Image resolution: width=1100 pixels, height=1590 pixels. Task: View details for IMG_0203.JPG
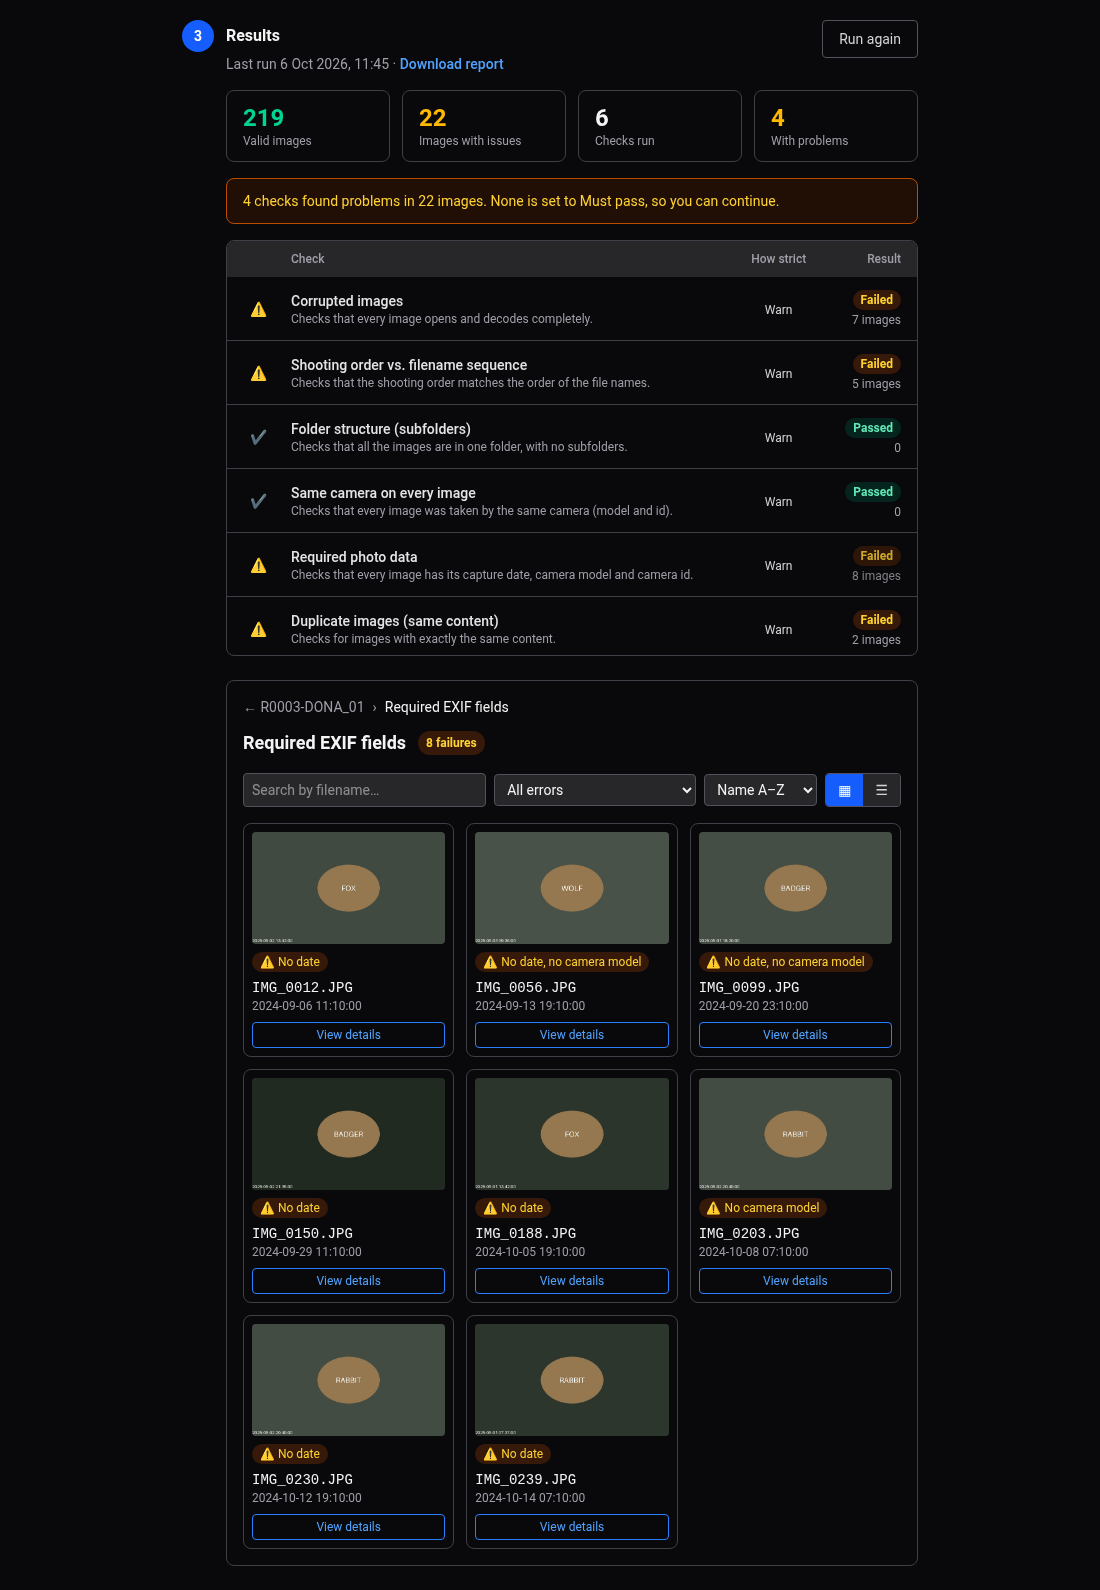coord(795,1281)
